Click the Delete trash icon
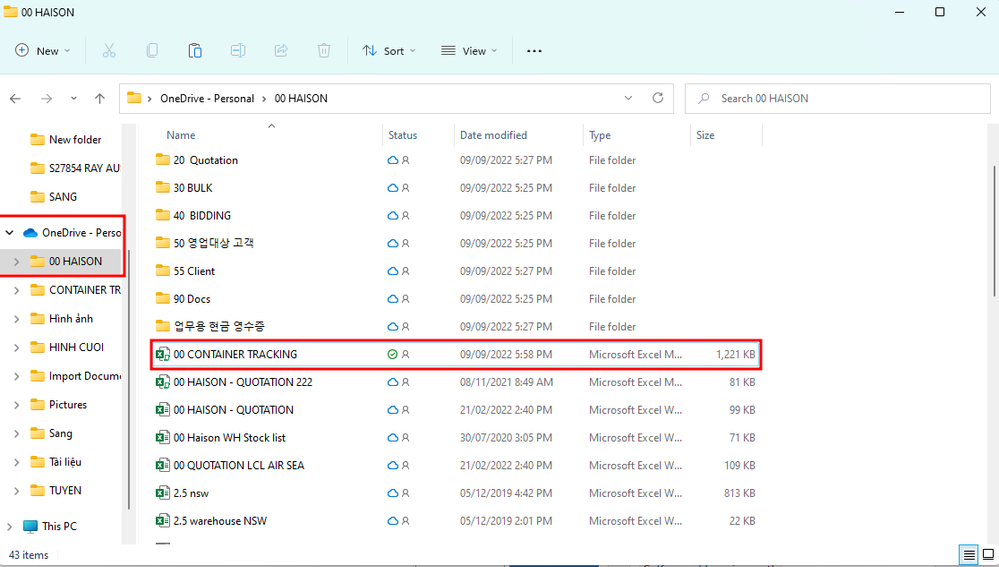The height and width of the screenshot is (567, 999). (x=324, y=50)
